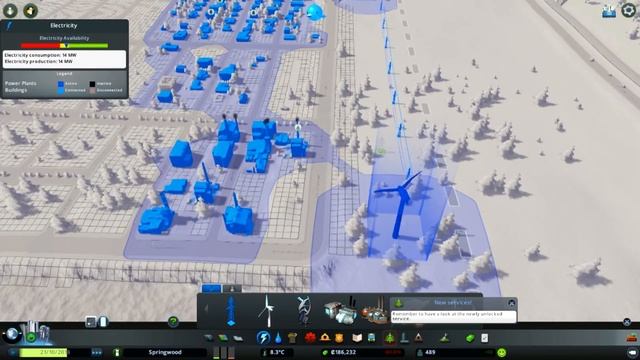The image size is (640, 360).
Task: Click the city balance €186,232
Action: 343,352
